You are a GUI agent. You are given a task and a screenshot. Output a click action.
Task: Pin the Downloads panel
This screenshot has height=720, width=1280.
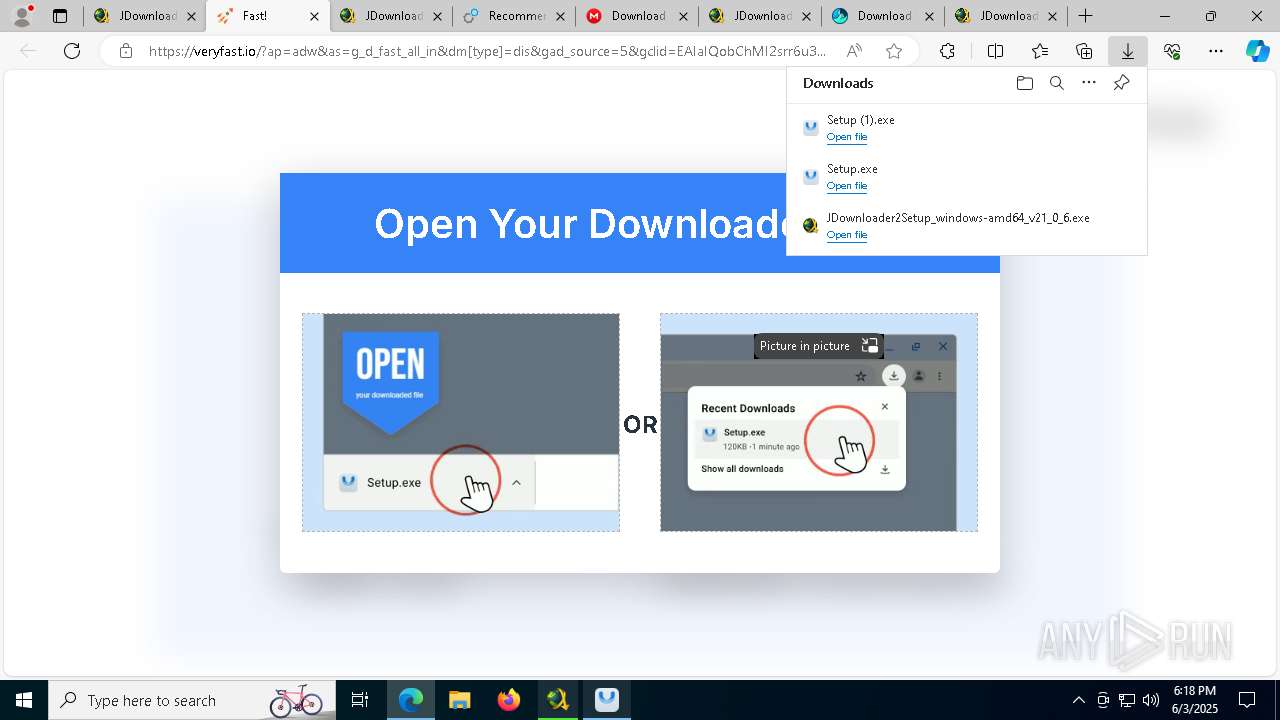[1121, 83]
